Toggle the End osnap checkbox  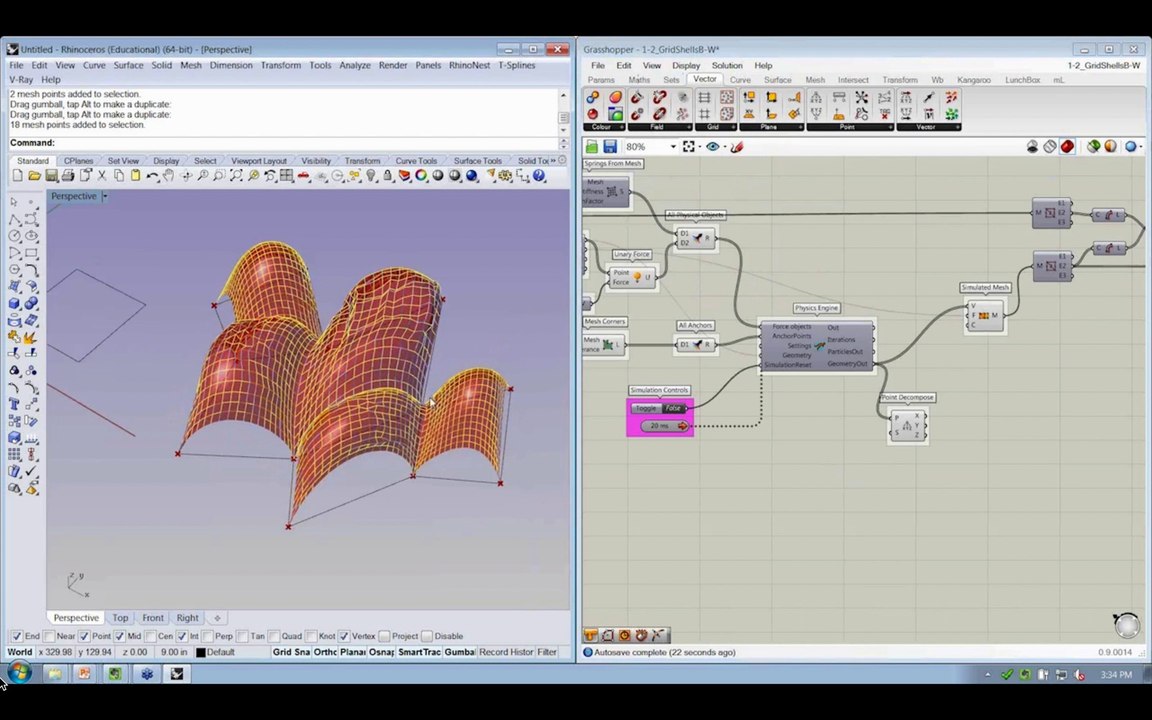(x=16, y=636)
